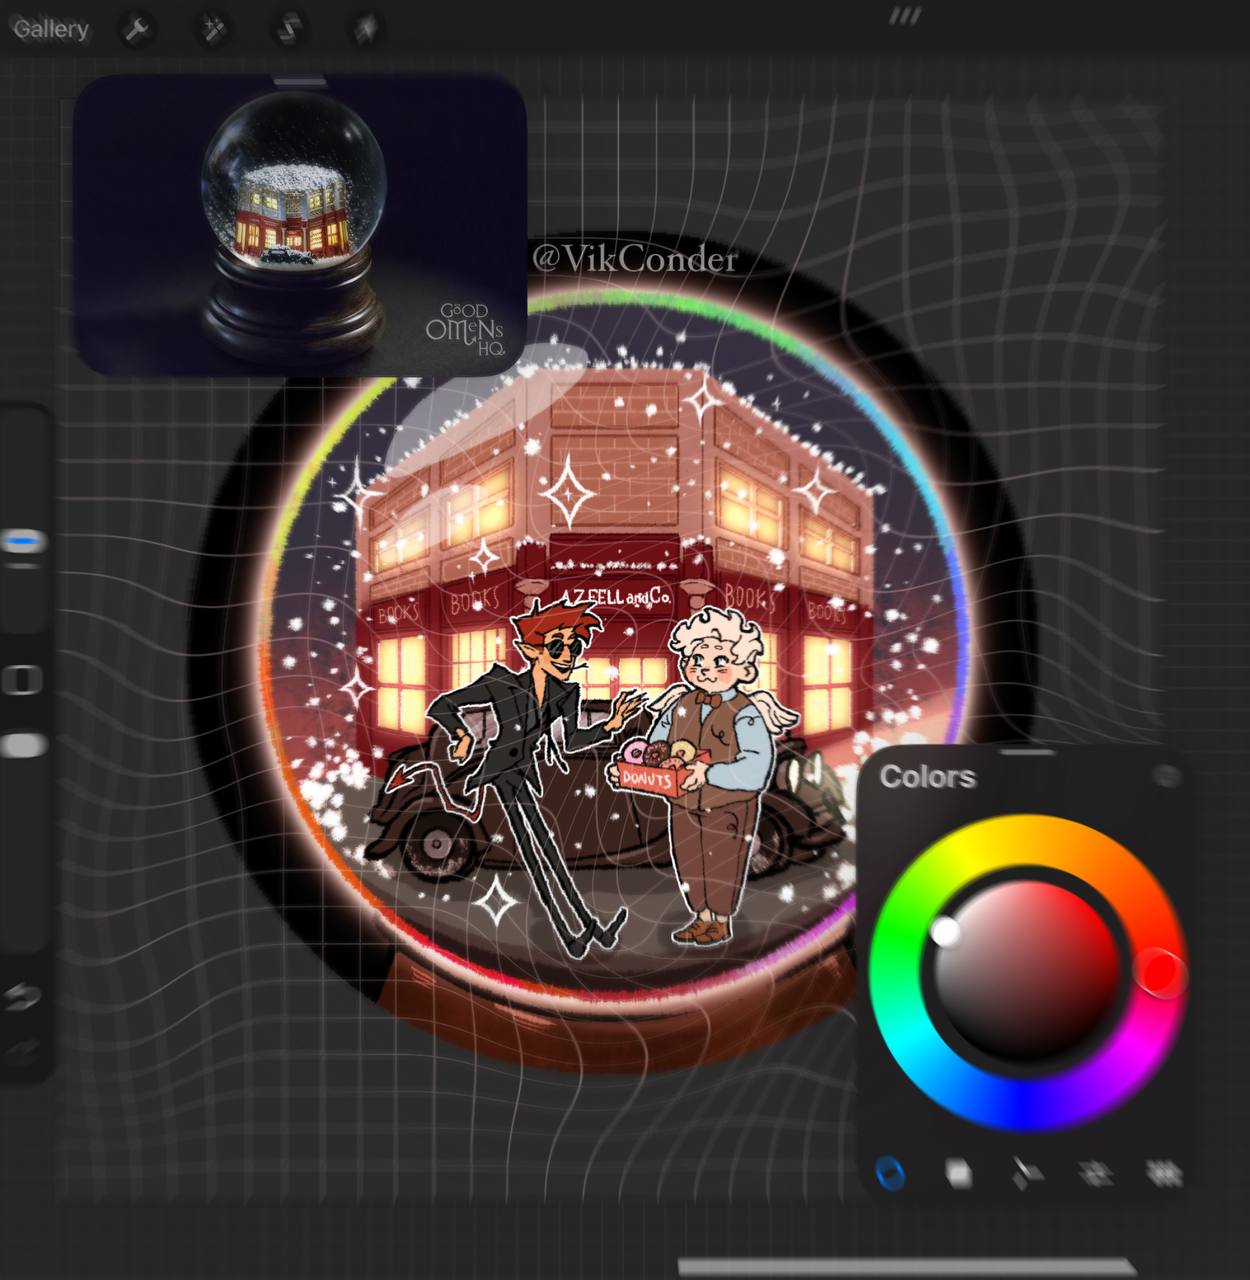Click the three-slash marks in the top bar

pyautogui.click(x=905, y=15)
